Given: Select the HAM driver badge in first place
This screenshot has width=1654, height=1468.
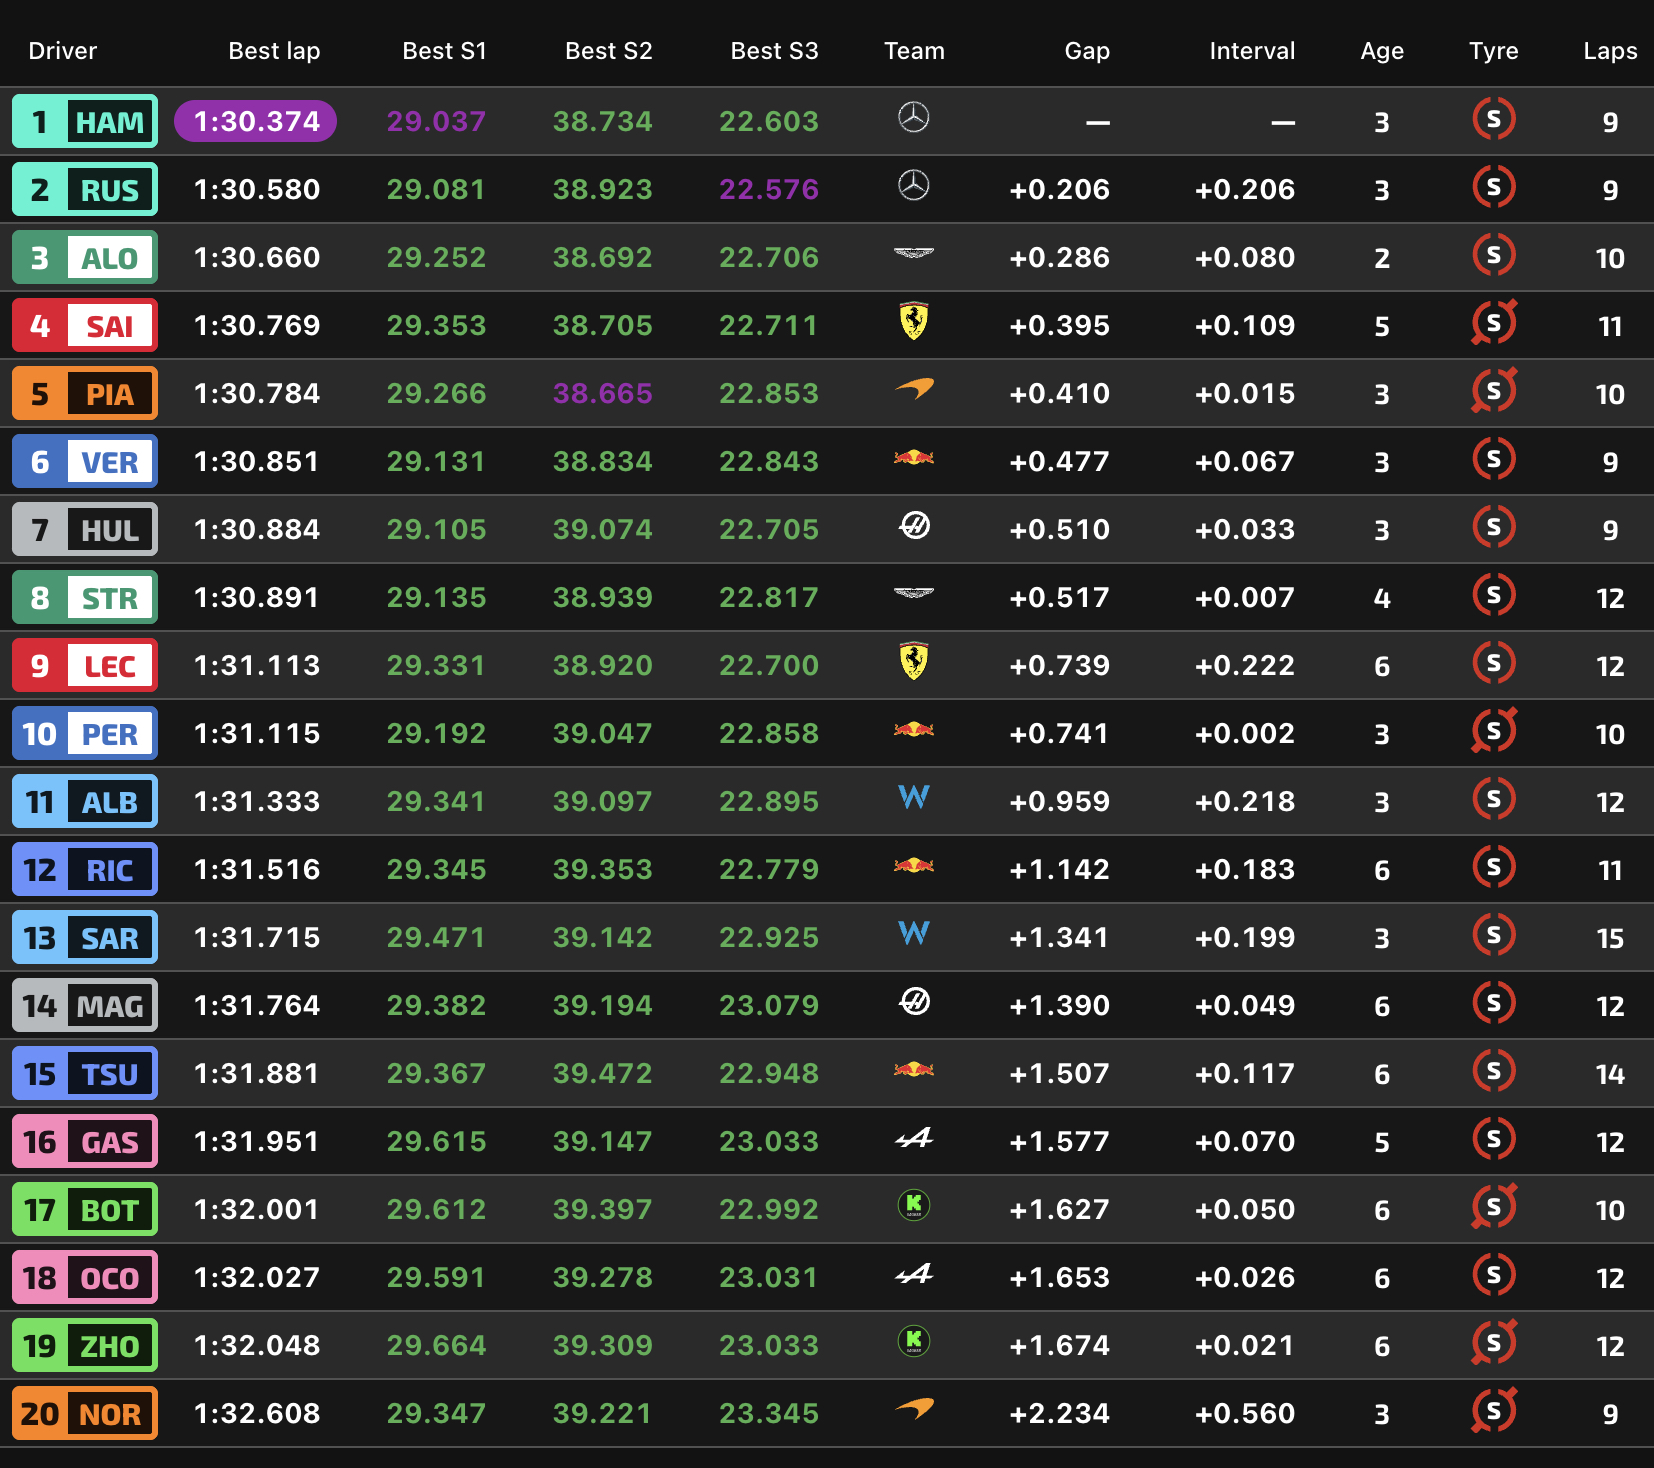Looking at the screenshot, I should point(85,122).
